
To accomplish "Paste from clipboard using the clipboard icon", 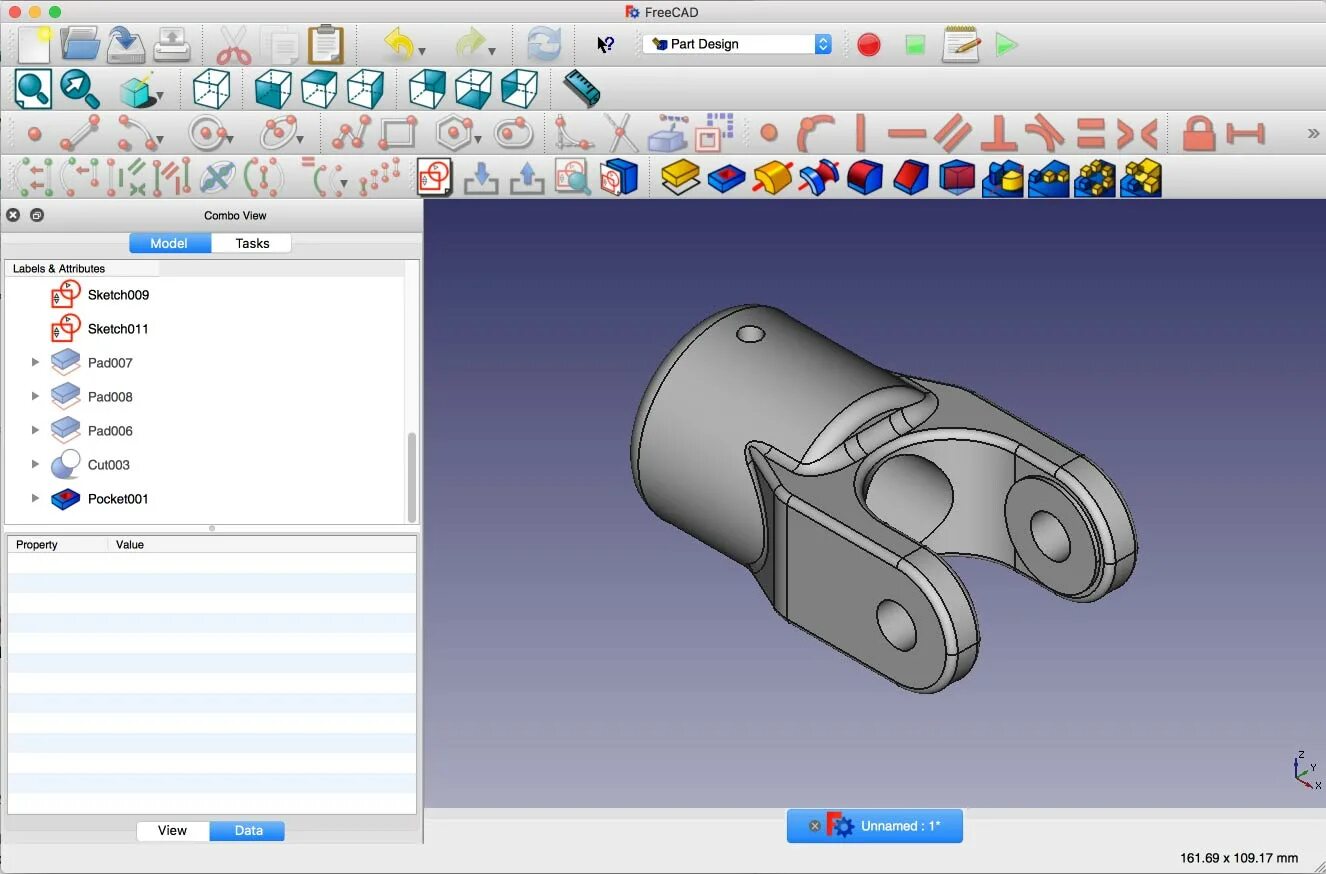I will 325,44.
